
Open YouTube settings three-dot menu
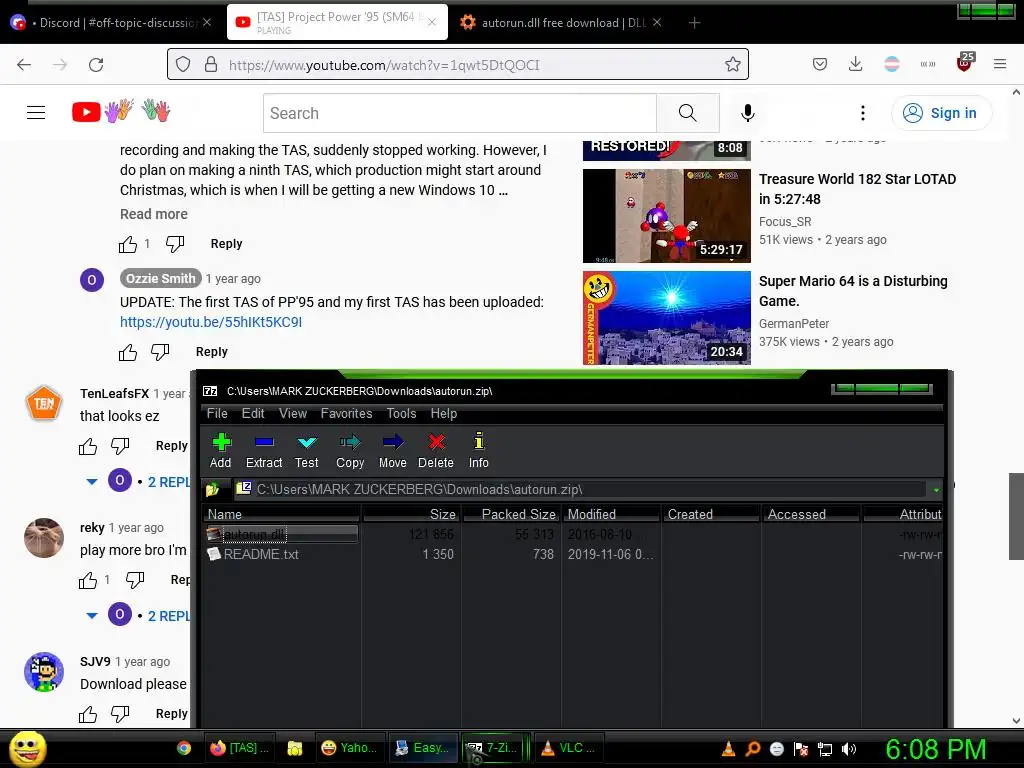(x=863, y=113)
